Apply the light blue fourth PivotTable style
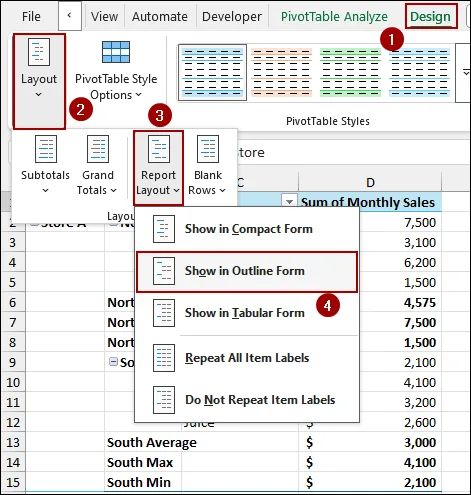This screenshot has width=471, height=495. click(x=419, y=72)
